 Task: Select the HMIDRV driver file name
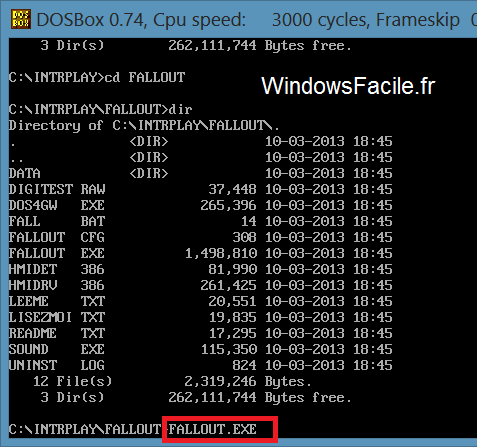[x=33, y=285]
